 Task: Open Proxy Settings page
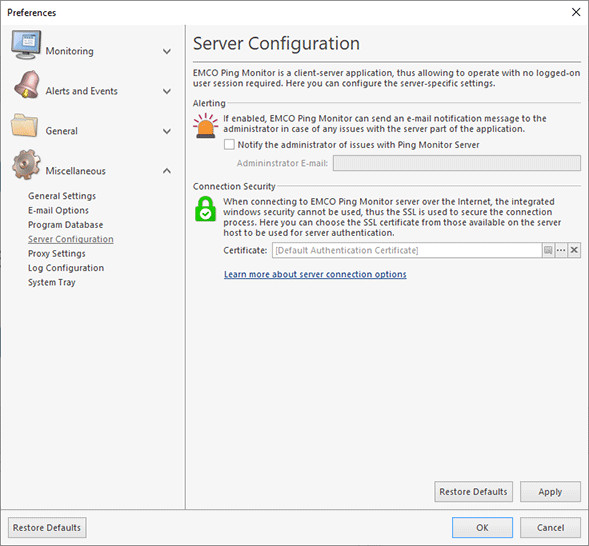coord(57,253)
